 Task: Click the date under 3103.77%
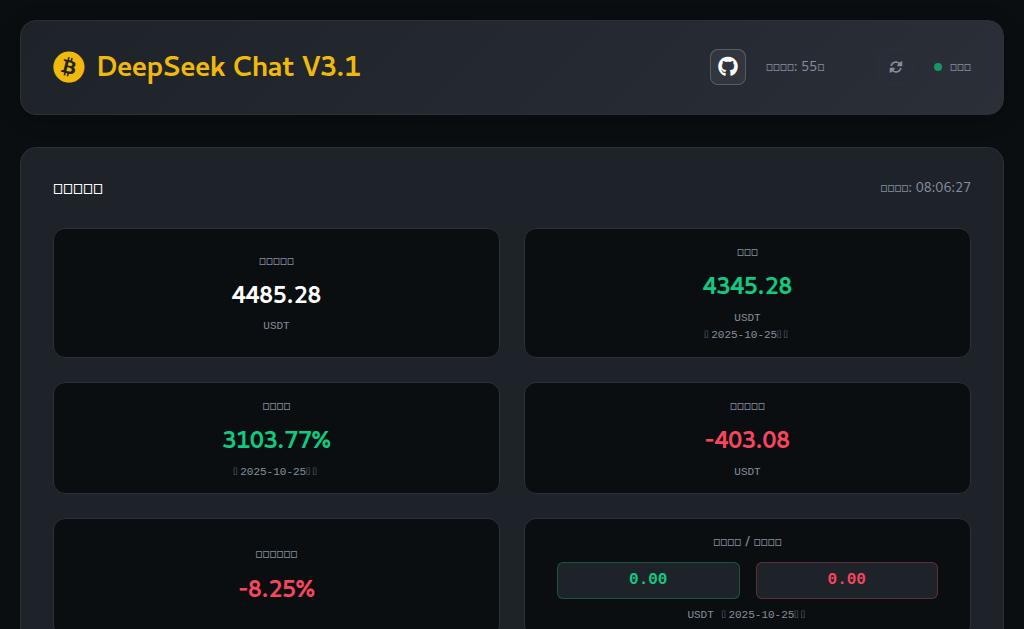(275, 471)
